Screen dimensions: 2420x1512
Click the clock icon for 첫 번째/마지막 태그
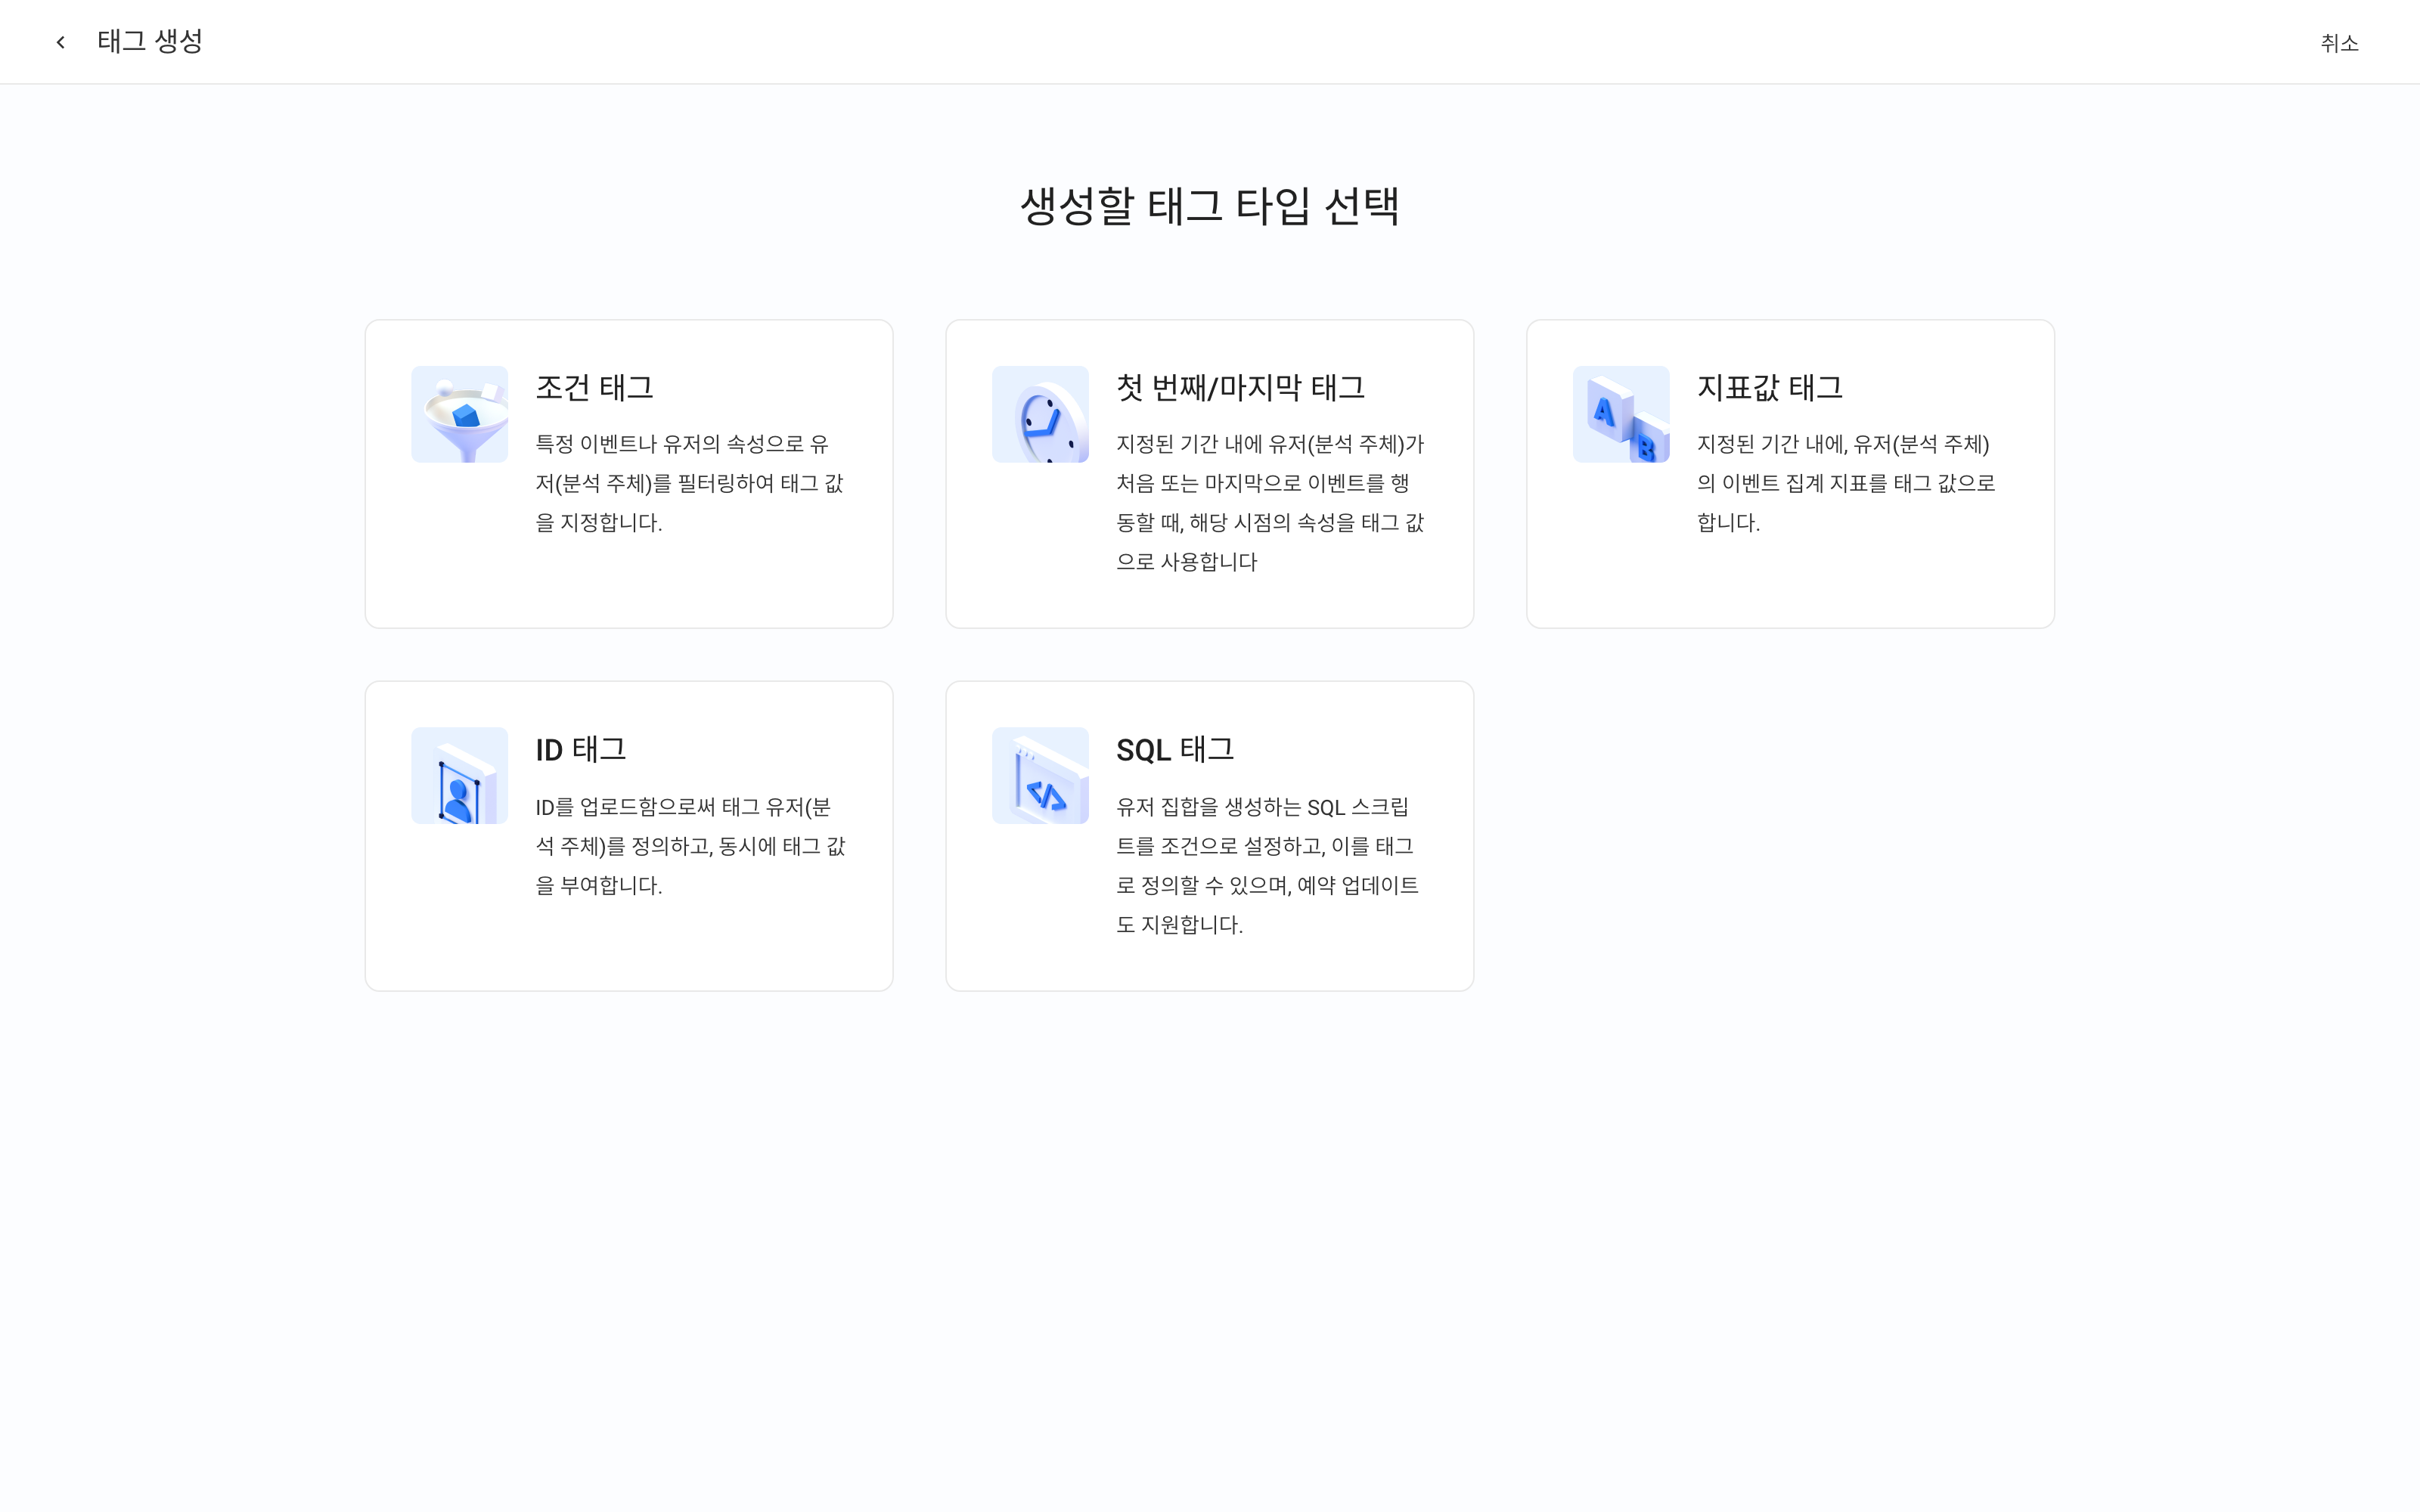coord(1040,414)
